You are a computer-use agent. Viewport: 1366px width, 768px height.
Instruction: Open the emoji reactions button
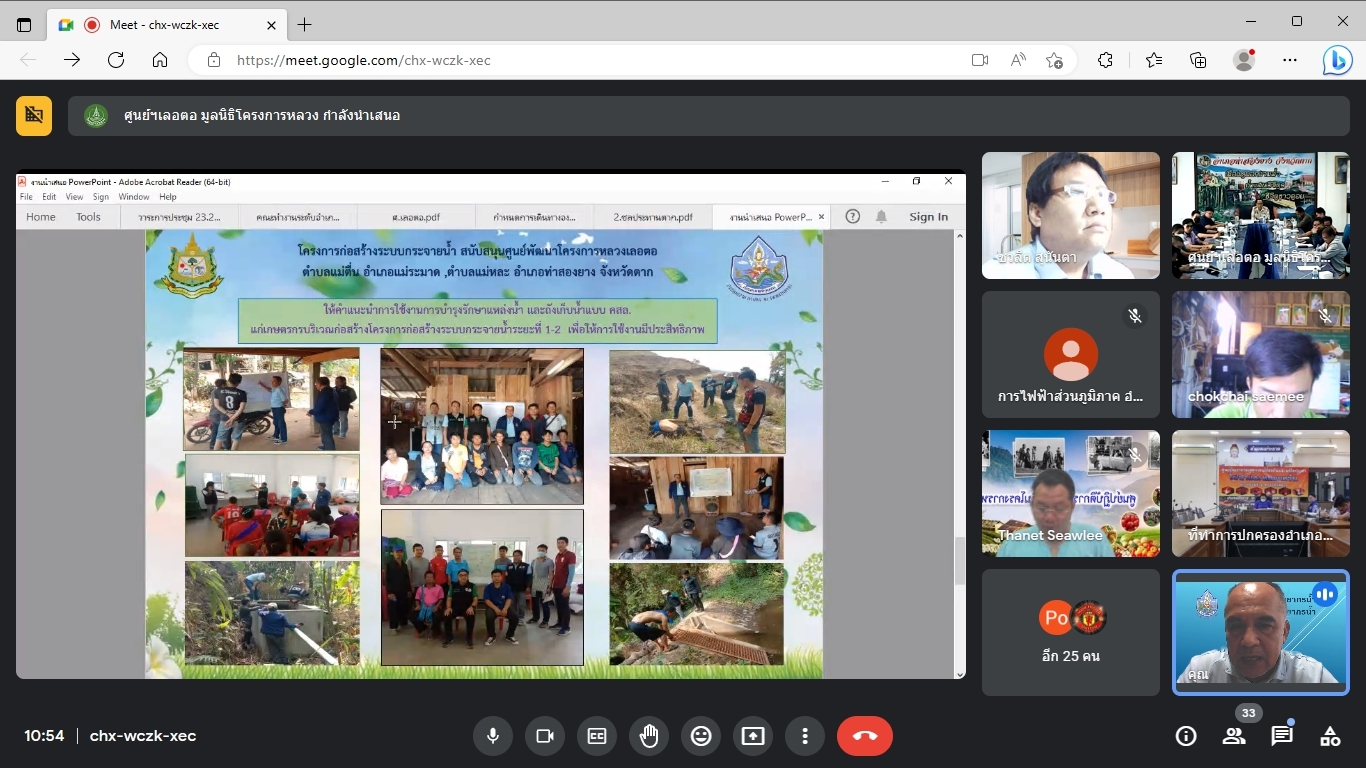point(701,736)
